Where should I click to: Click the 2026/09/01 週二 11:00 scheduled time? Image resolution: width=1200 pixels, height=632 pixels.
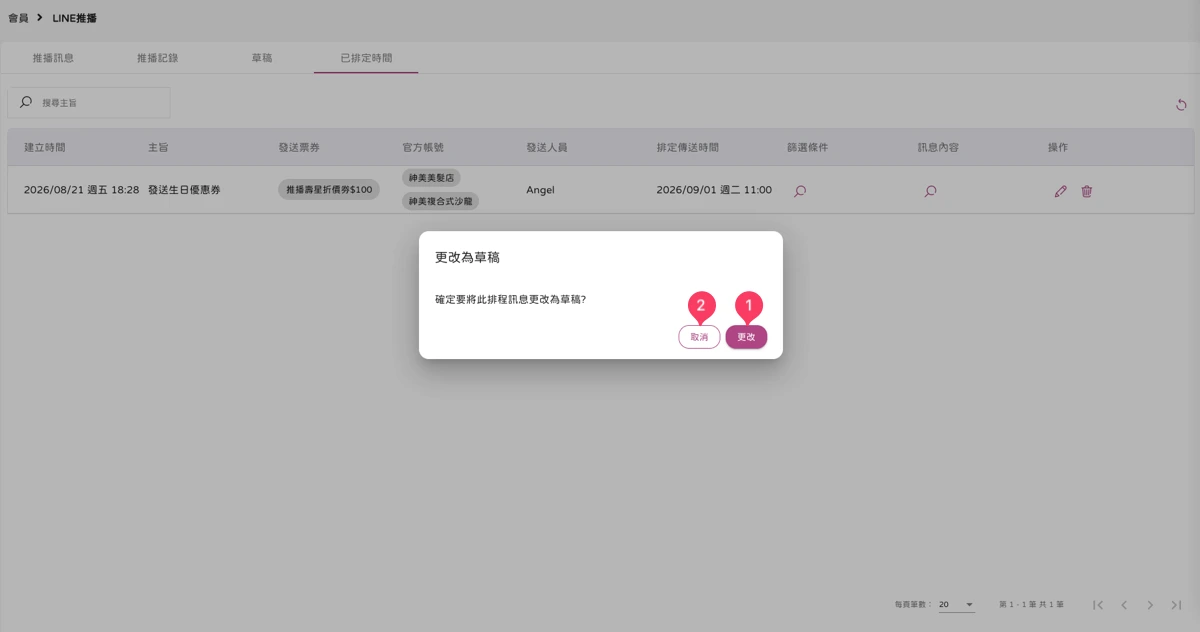[714, 190]
